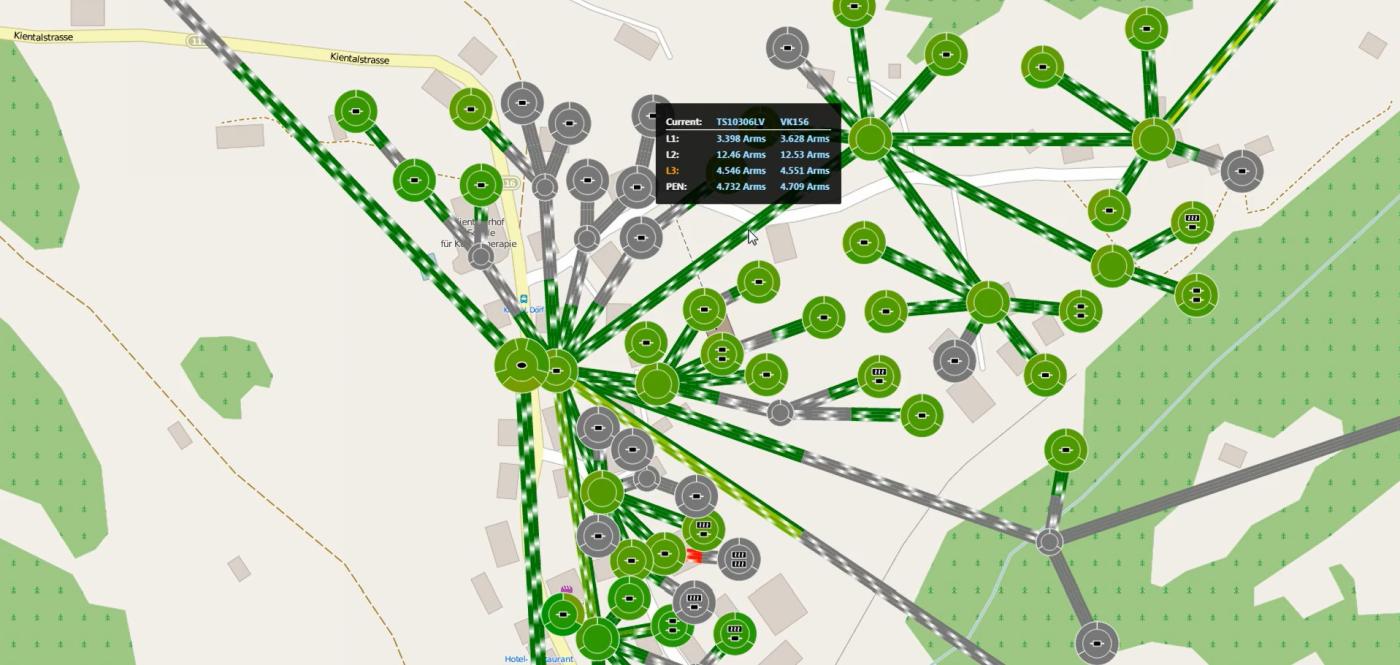Switch to the TS10306LV measurement column

click(741, 123)
